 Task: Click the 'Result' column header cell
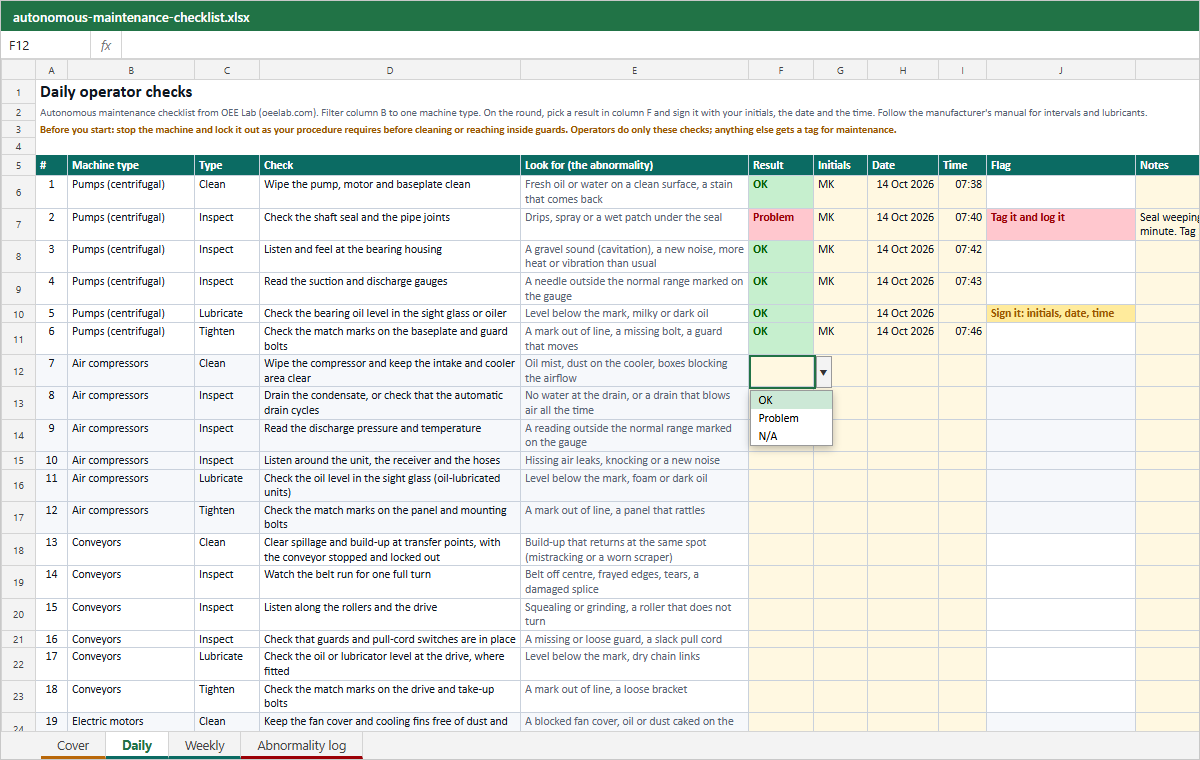tap(781, 165)
